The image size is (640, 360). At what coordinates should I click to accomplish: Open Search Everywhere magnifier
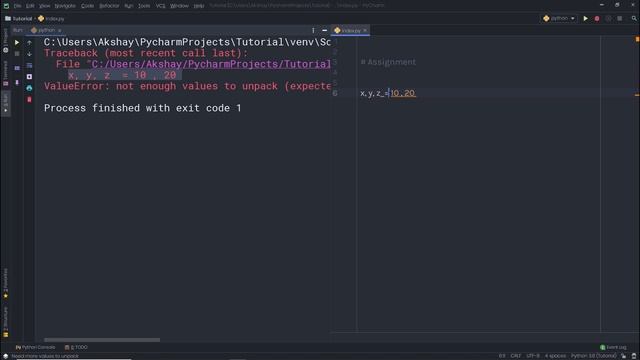click(x=634, y=18)
